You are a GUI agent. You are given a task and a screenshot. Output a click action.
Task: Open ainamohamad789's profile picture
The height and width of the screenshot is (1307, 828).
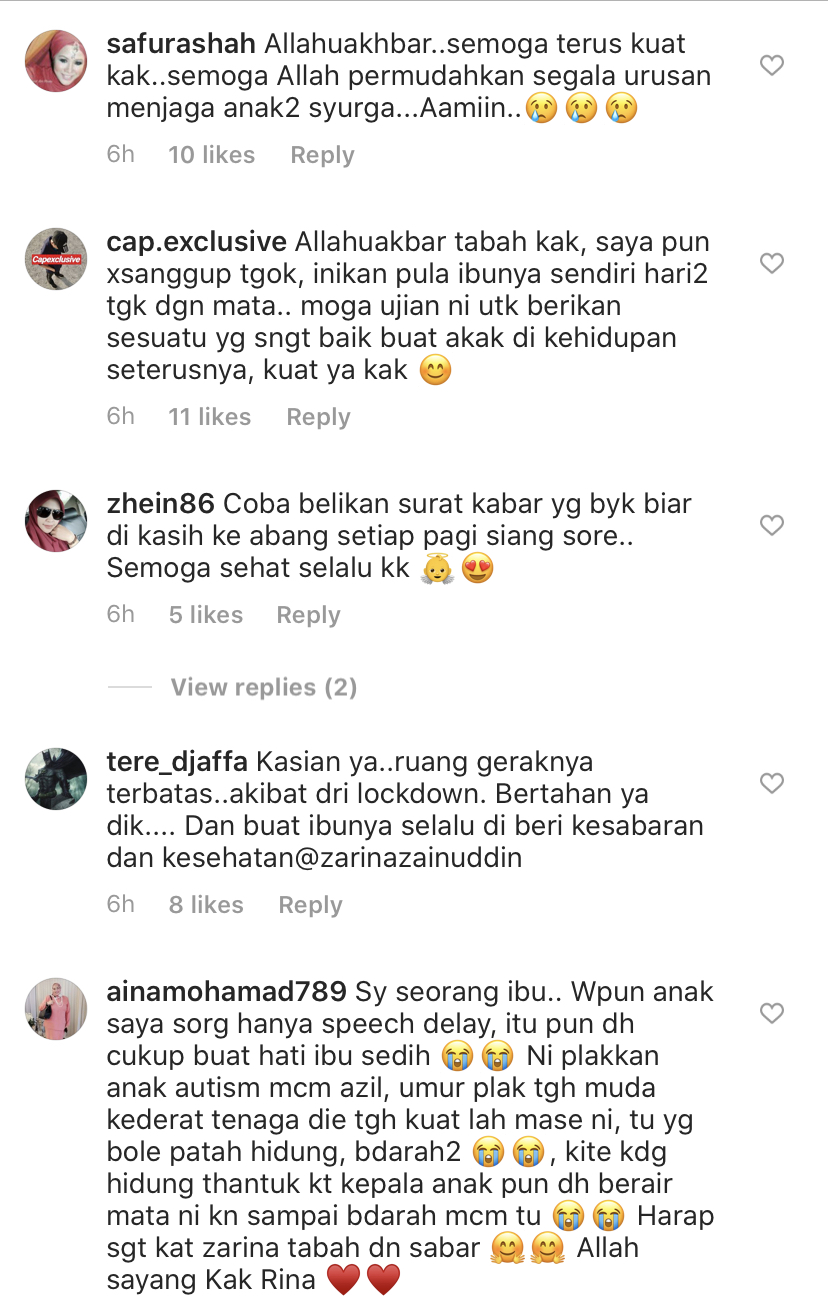coord(55,1010)
